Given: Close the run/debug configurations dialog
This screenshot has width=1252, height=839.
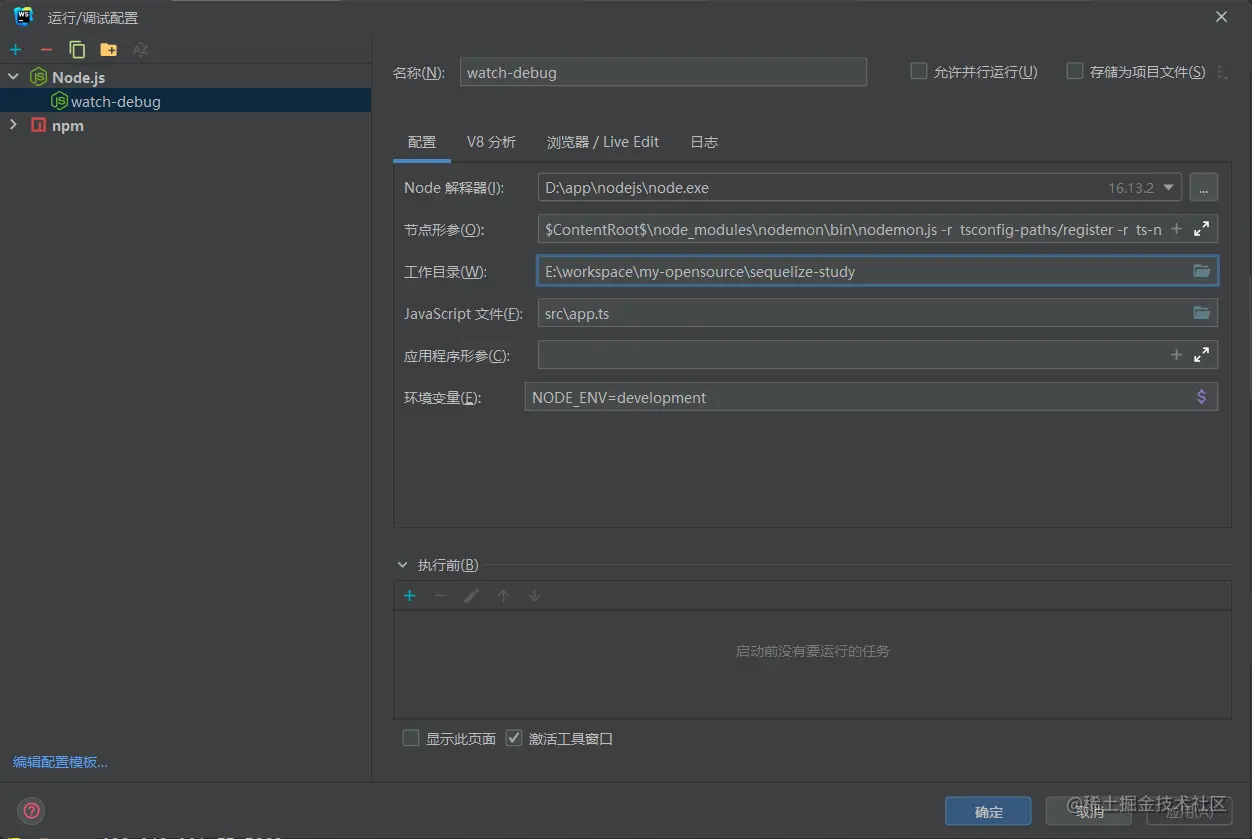Looking at the screenshot, I should [1221, 17].
